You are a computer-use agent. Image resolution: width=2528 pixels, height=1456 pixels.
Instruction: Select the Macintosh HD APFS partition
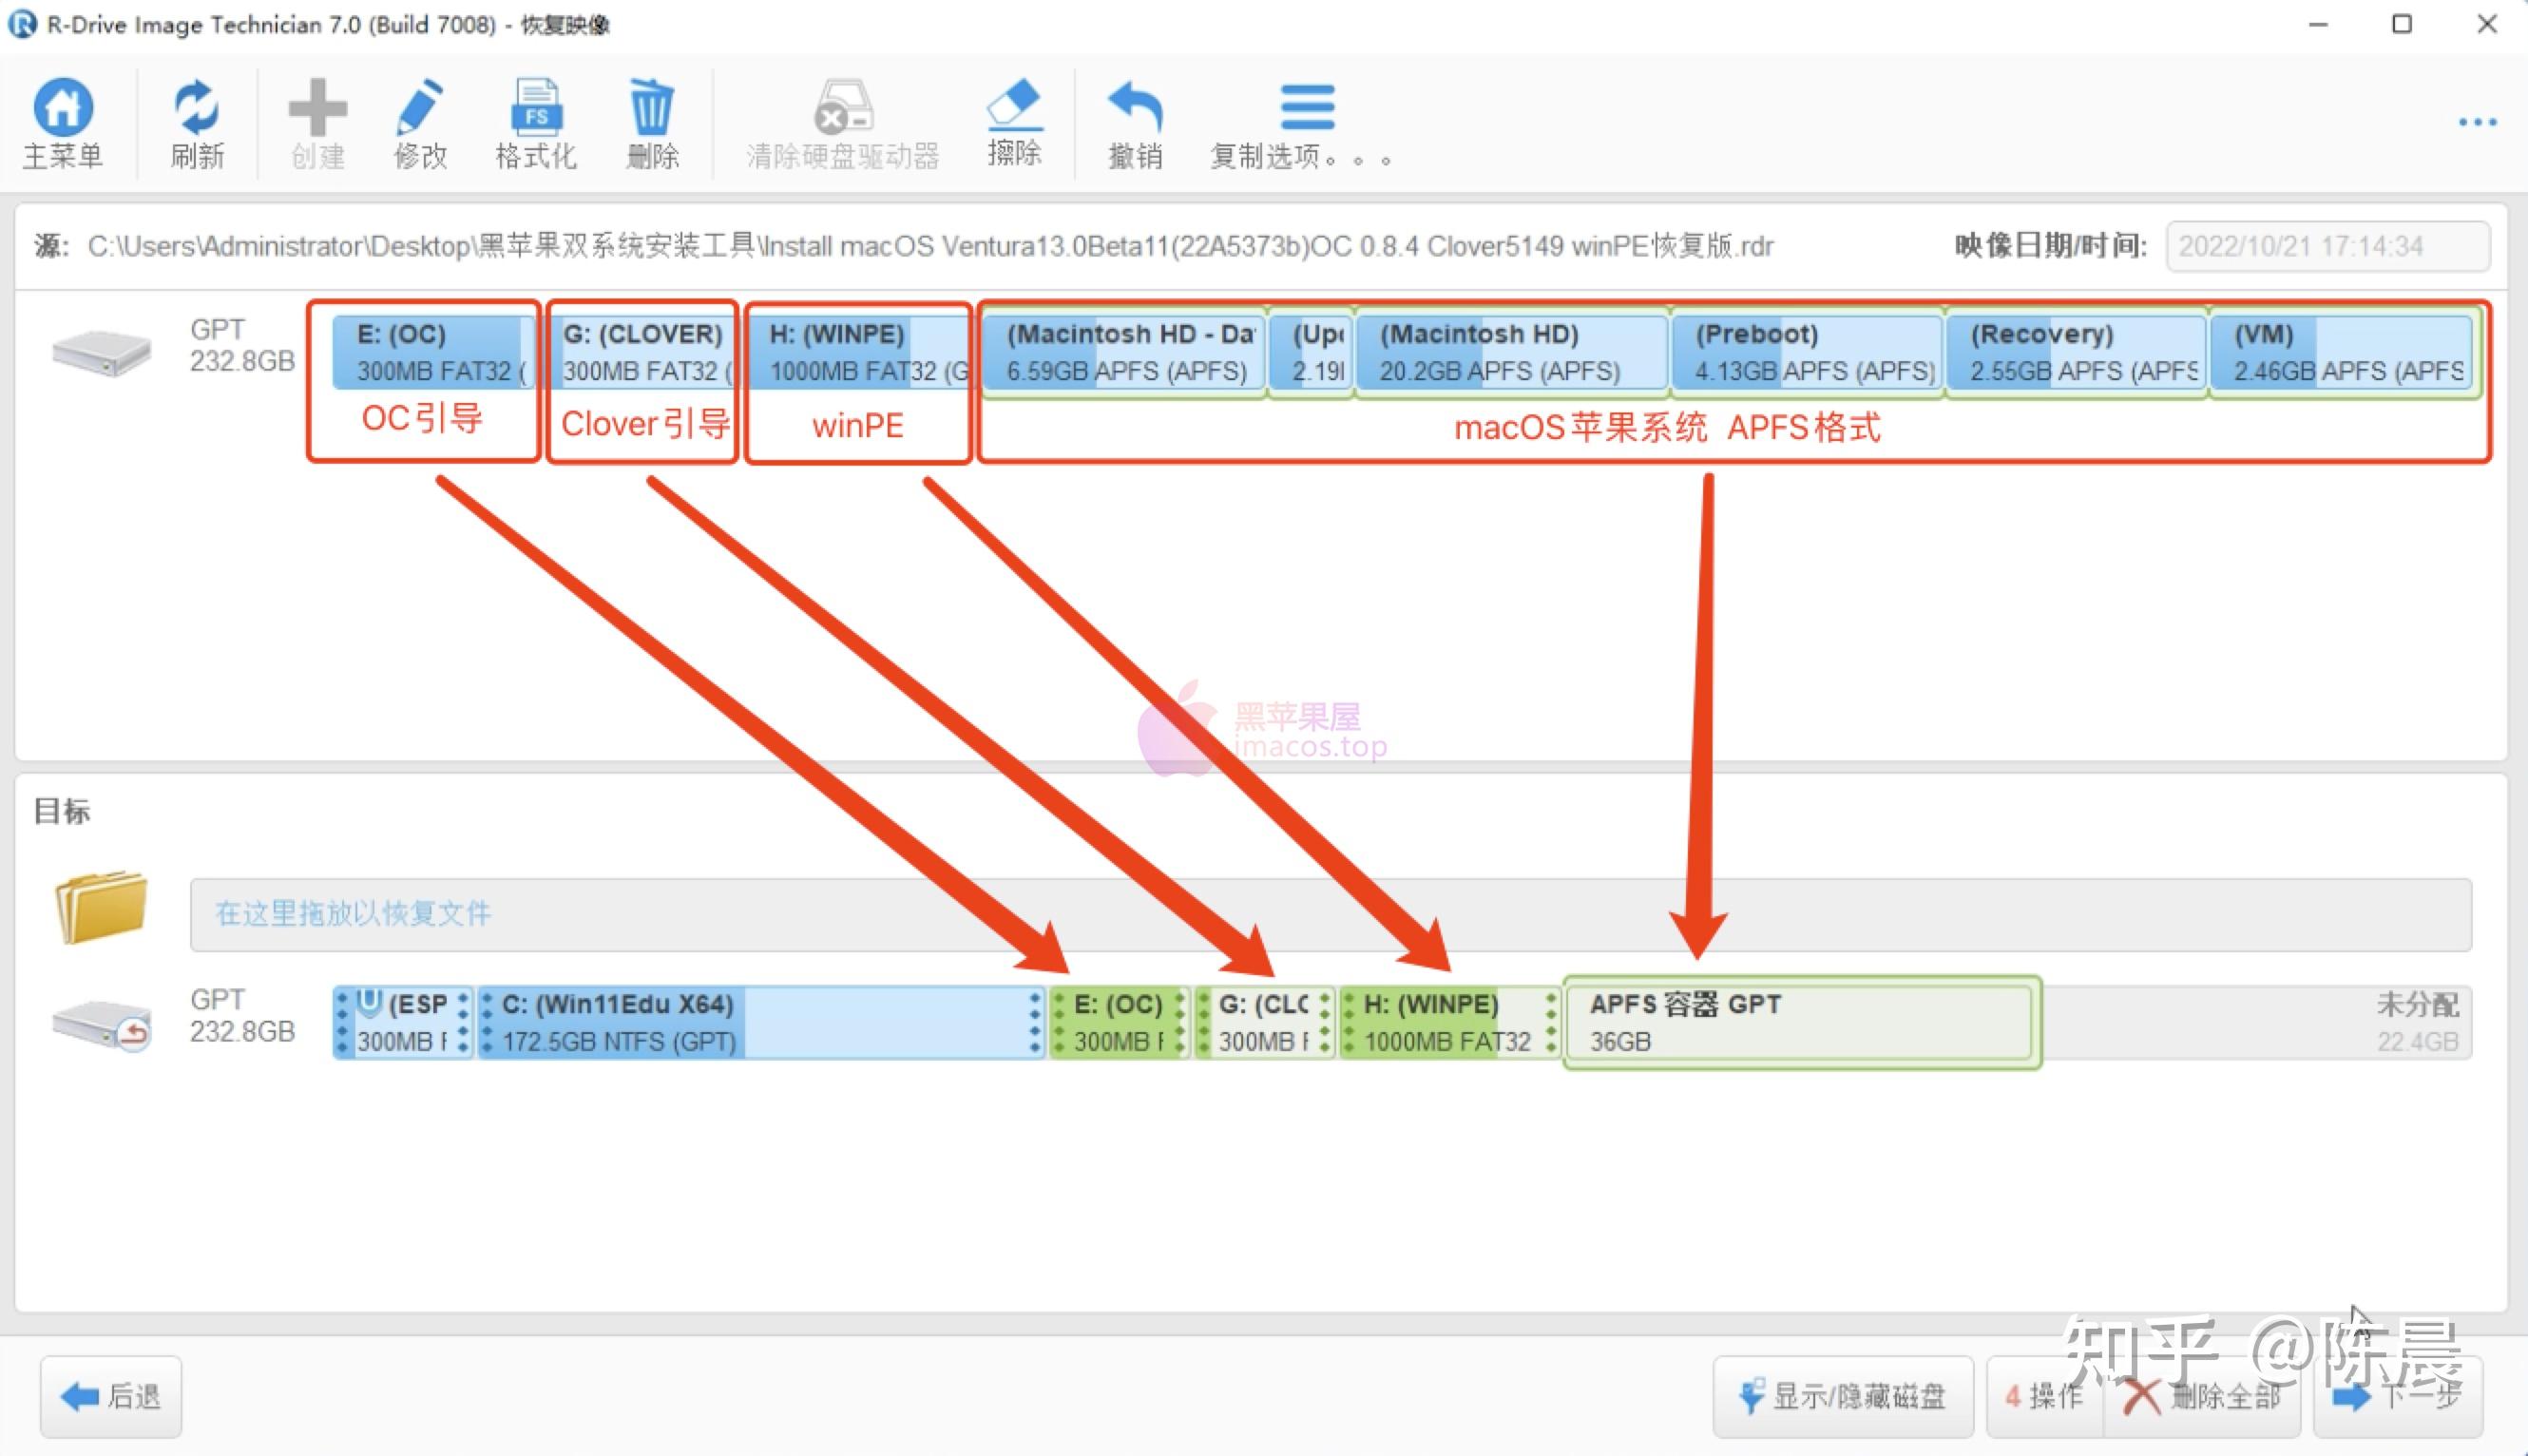point(1510,352)
